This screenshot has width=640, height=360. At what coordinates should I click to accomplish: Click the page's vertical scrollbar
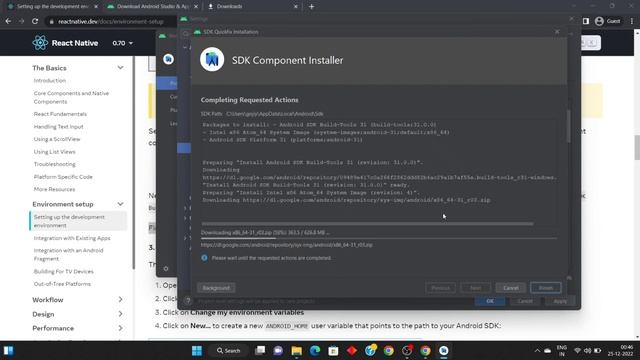coord(637,147)
